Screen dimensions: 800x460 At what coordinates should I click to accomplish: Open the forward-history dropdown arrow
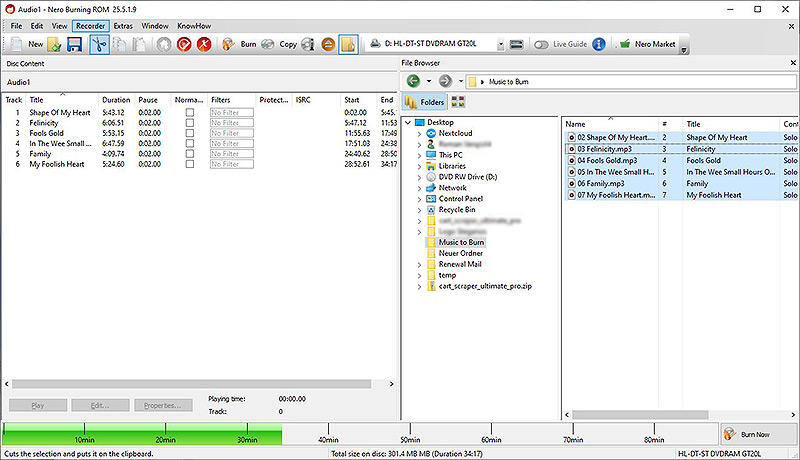click(x=461, y=81)
